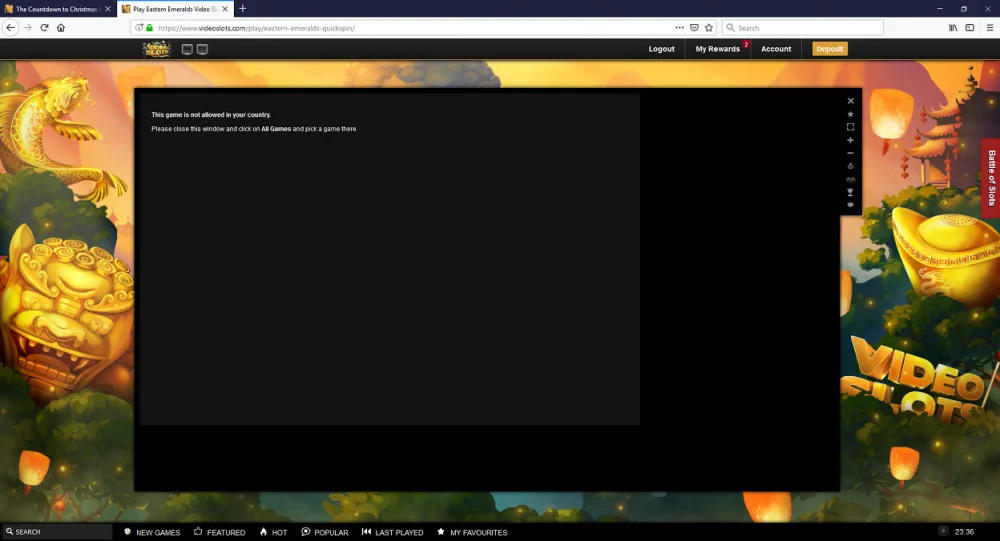1000x541 pixels.
Task: Add game to favourites with star icon
Action: coord(850,114)
